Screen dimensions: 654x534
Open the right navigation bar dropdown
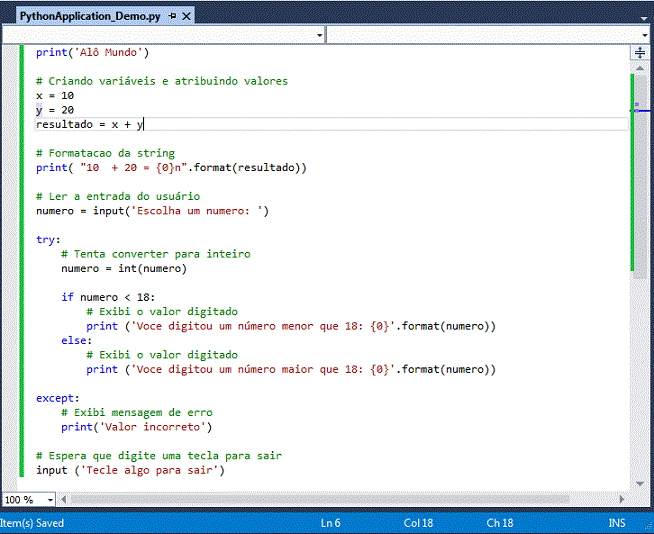(645, 35)
